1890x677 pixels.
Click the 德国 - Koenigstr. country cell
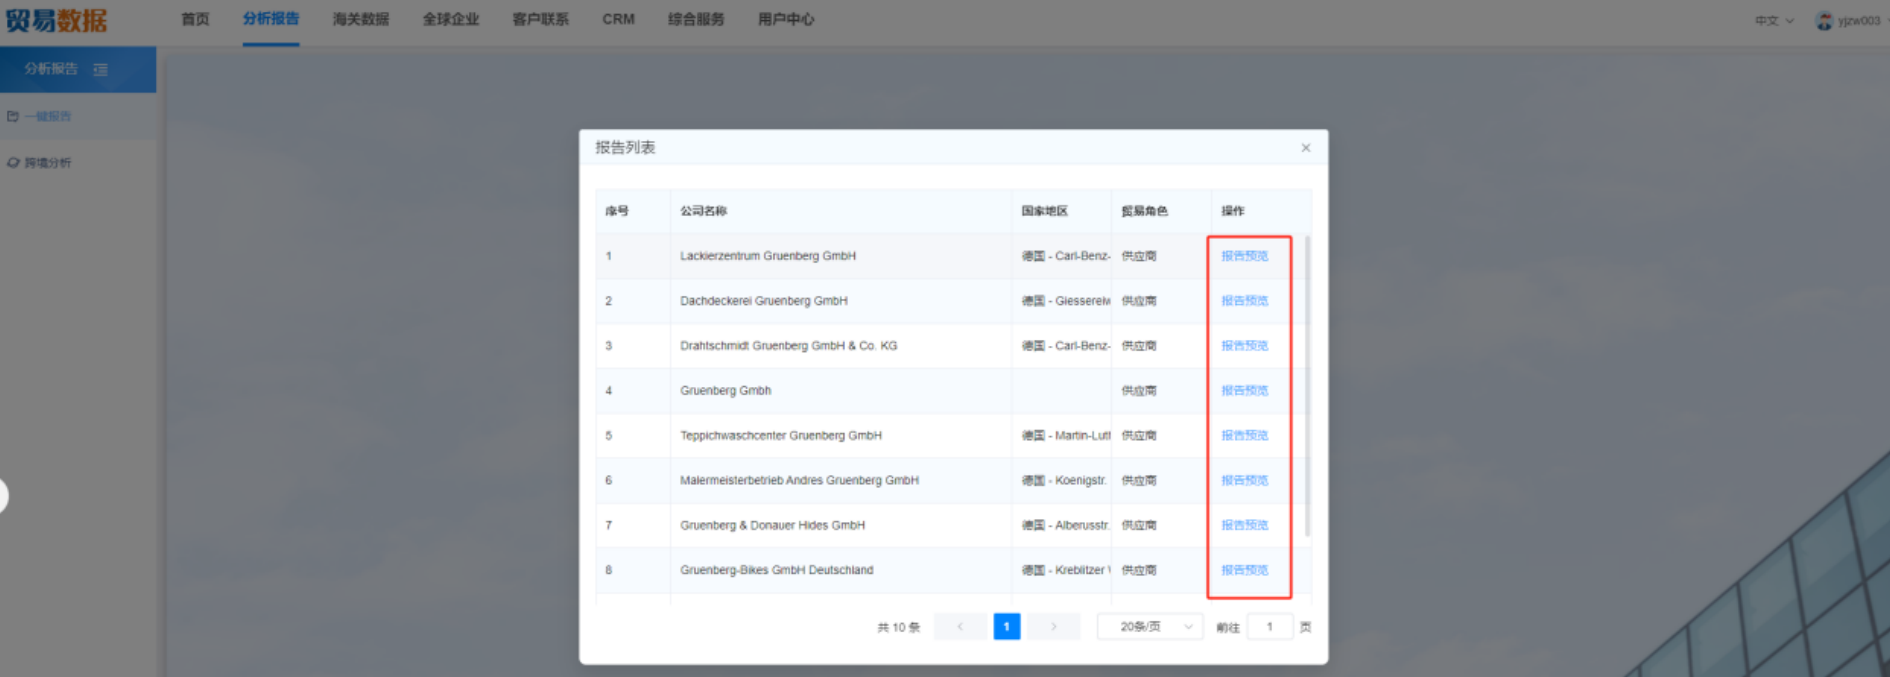[1064, 481]
